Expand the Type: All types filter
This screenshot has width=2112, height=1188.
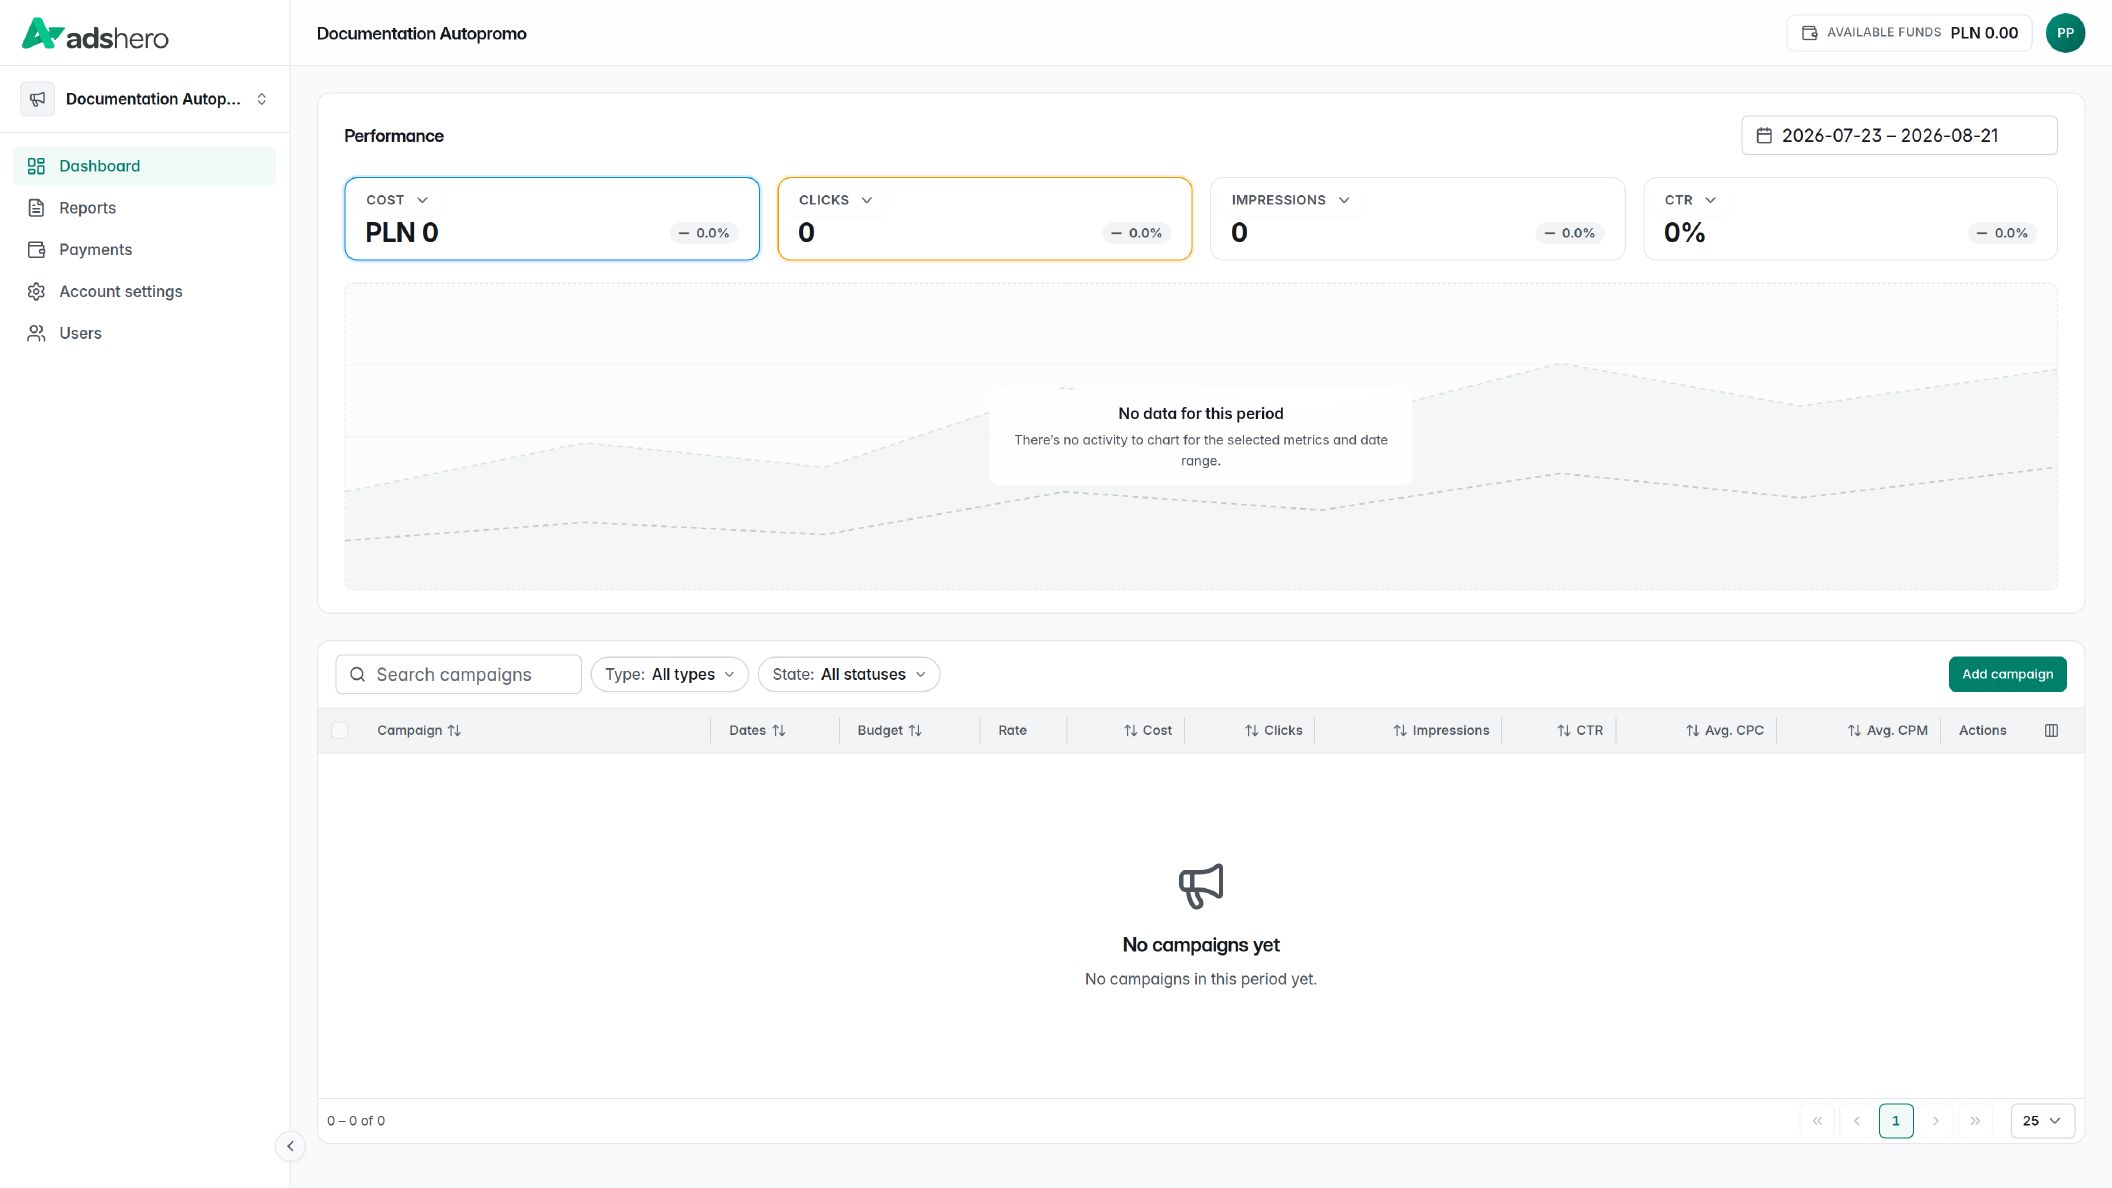point(669,675)
